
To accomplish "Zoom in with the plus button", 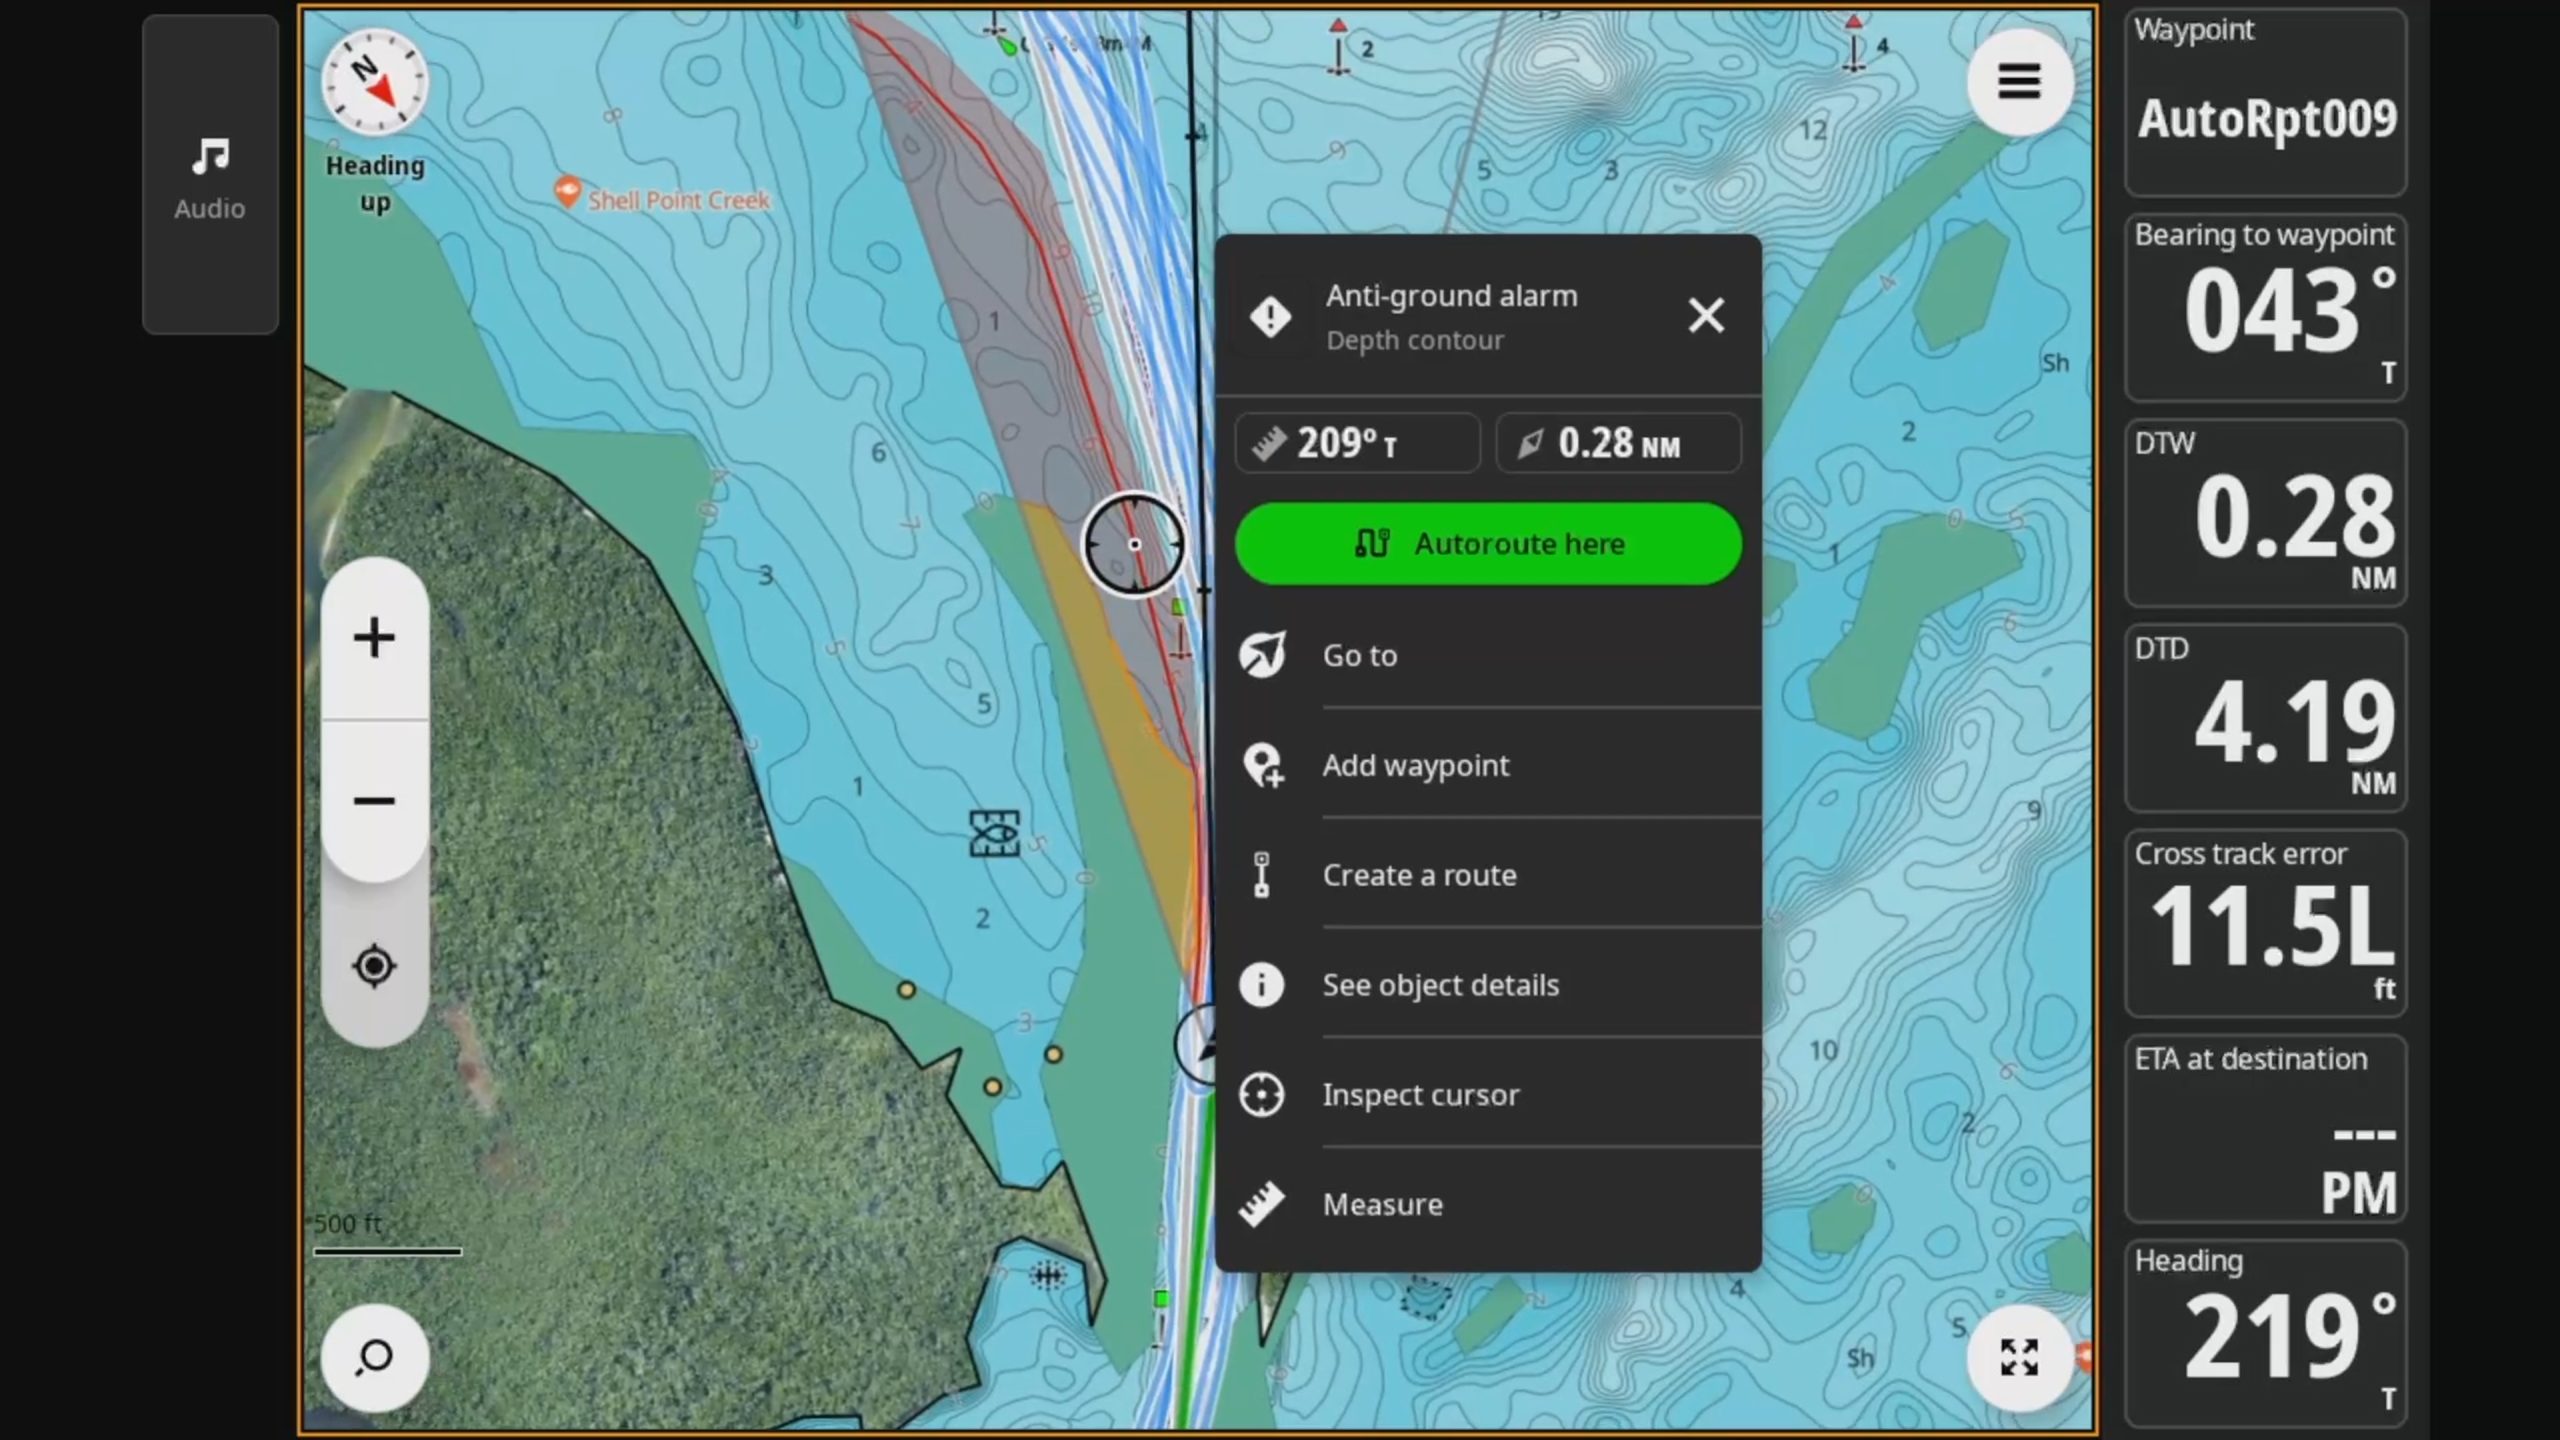I will pyautogui.click(x=374, y=638).
